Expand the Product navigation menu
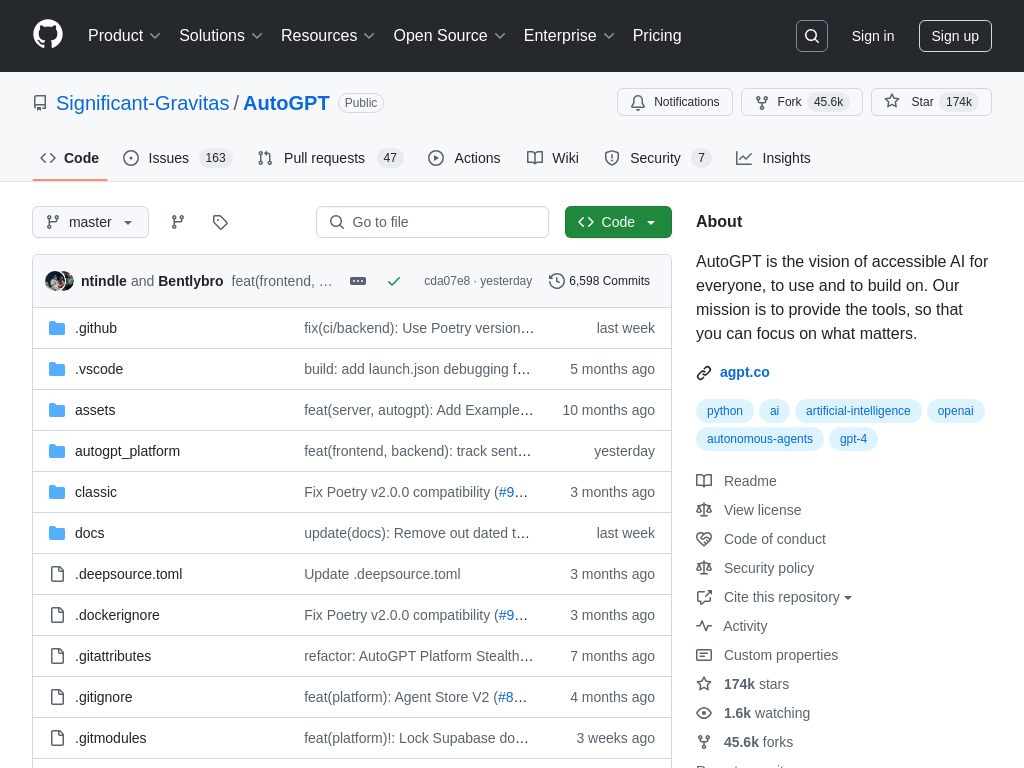Viewport: 1024px width, 768px height. click(124, 36)
